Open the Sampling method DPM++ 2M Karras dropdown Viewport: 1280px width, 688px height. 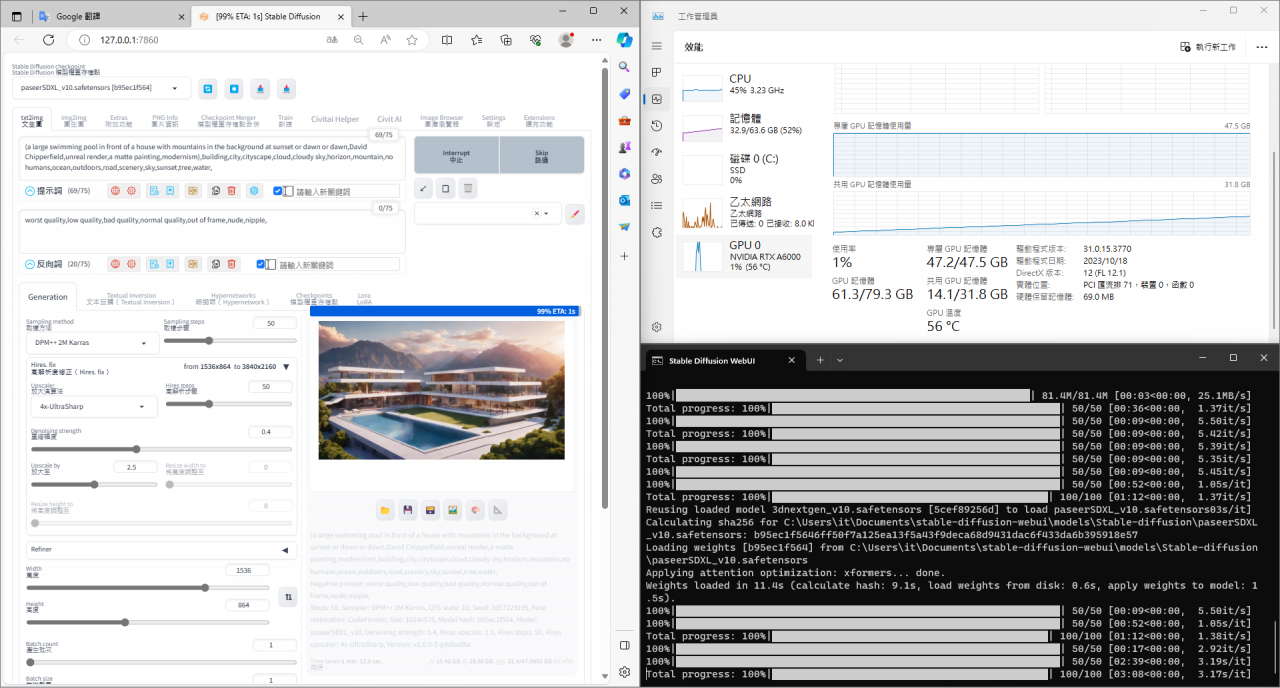tap(90, 343)
